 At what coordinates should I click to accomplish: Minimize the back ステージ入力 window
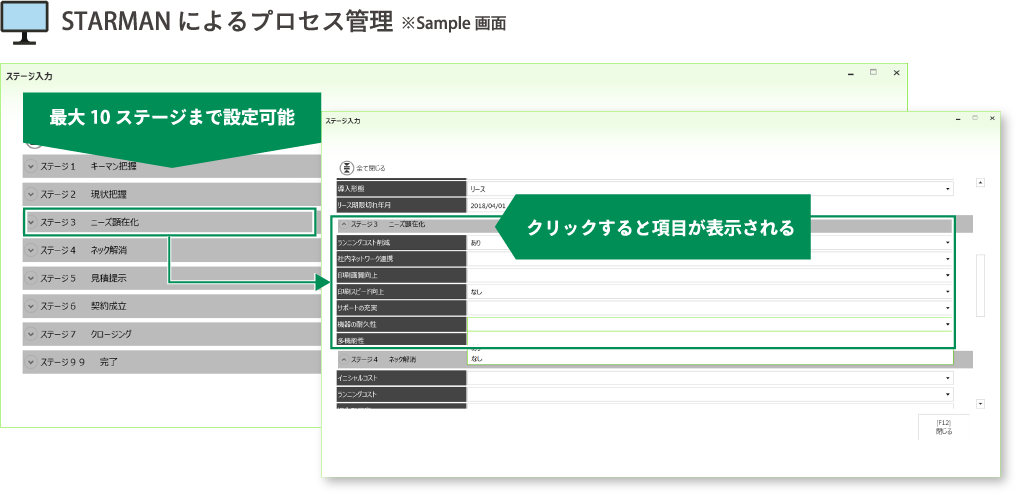(851, 74)
